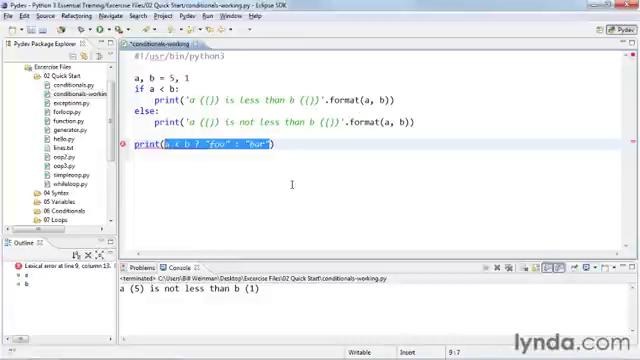The width and height of the screenshot is (640, 360).
Task: Select whileloop.py in Package Explorer
Action: tap(70, 184)
